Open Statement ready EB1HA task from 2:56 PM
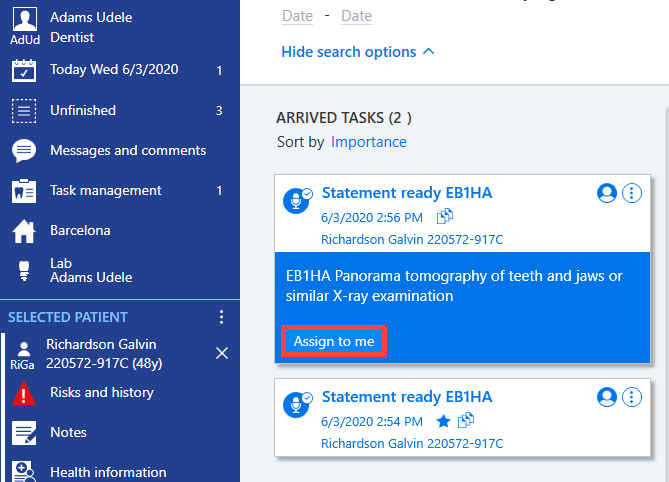Image resolution: width=669 pixels, height=482 pixels. pos(407,193)
